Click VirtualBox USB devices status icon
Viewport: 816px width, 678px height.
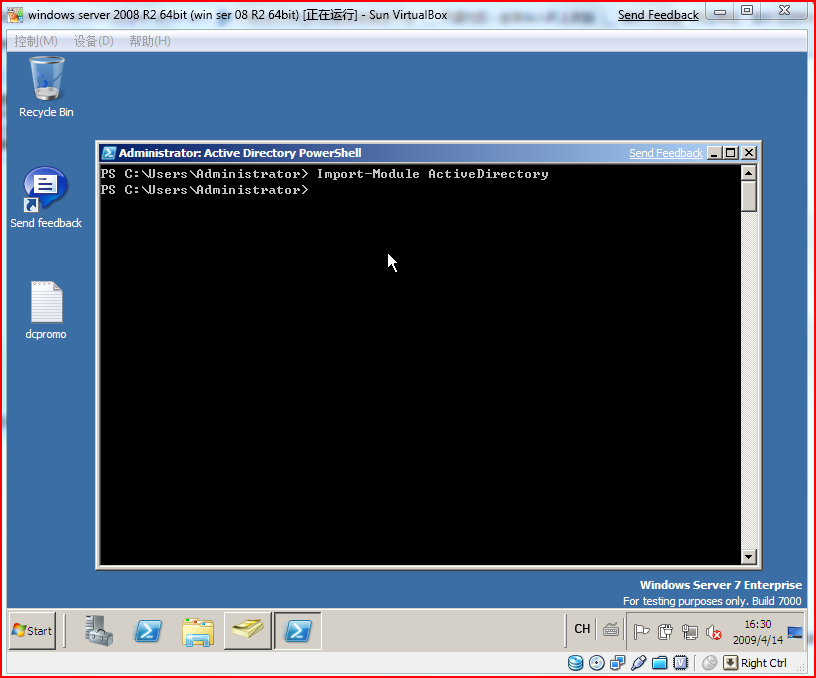[x=639, y=662]
